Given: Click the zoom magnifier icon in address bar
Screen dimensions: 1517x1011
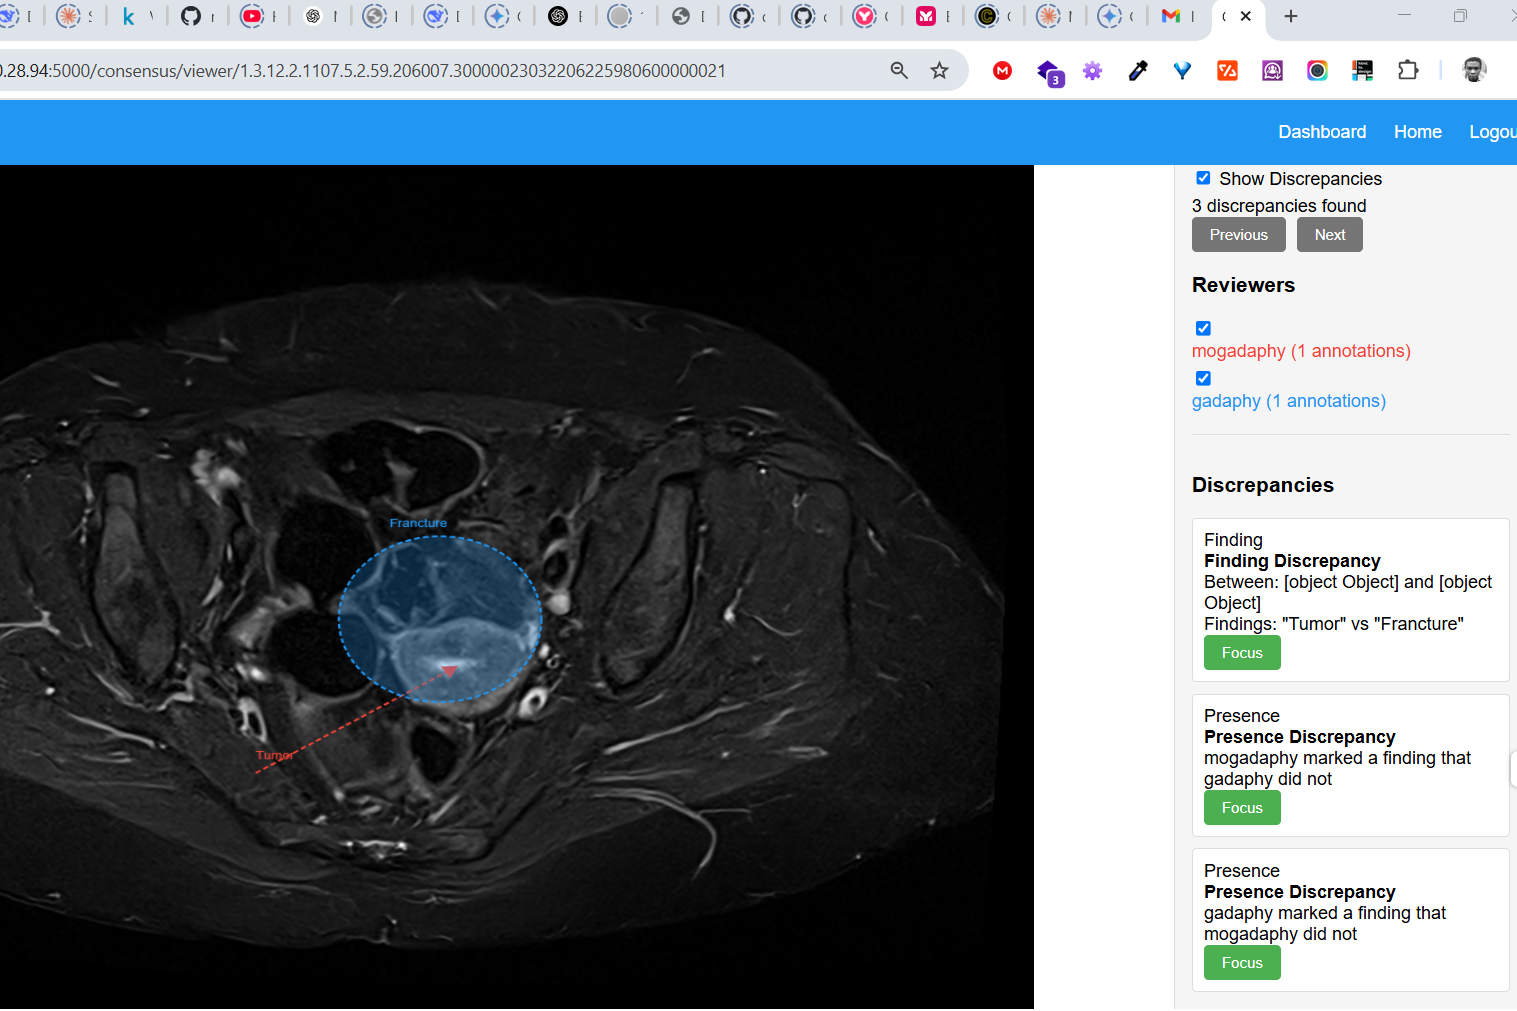Looking at the screenshot, I should tap(899, 71).
